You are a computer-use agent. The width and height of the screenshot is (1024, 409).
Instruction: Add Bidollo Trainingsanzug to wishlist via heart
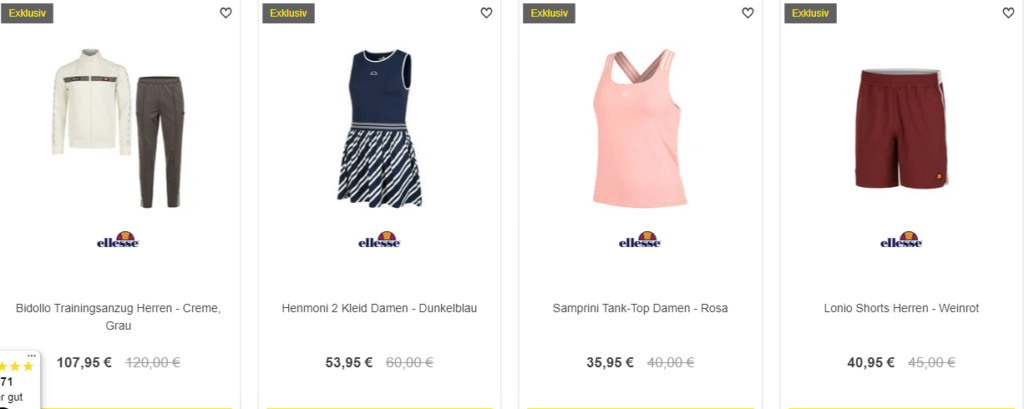point(225,13)
